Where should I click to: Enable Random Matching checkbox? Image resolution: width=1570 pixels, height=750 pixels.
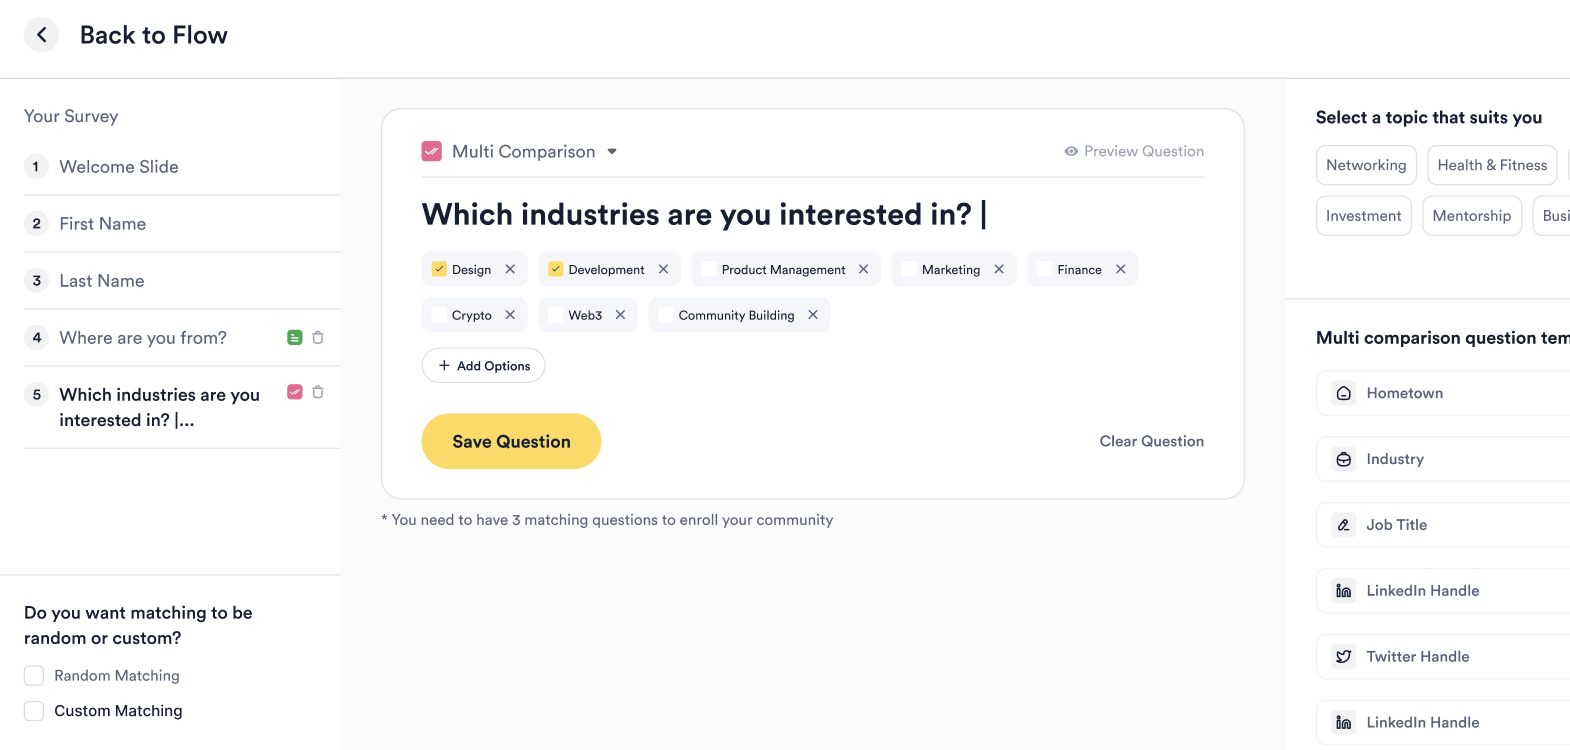34,676
